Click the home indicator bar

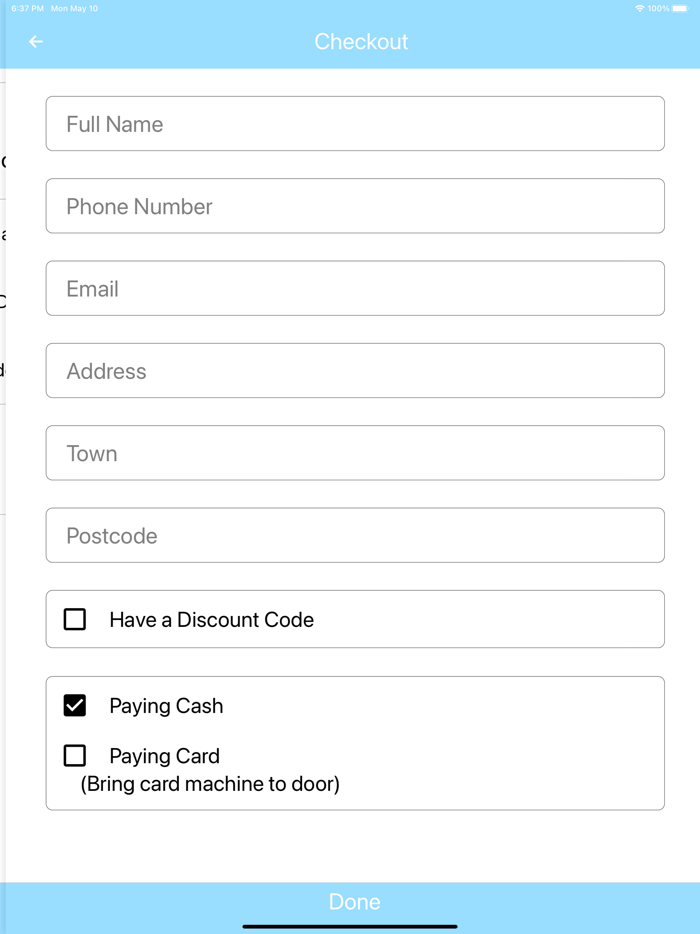pyautogui.click(x=350, y=926)
